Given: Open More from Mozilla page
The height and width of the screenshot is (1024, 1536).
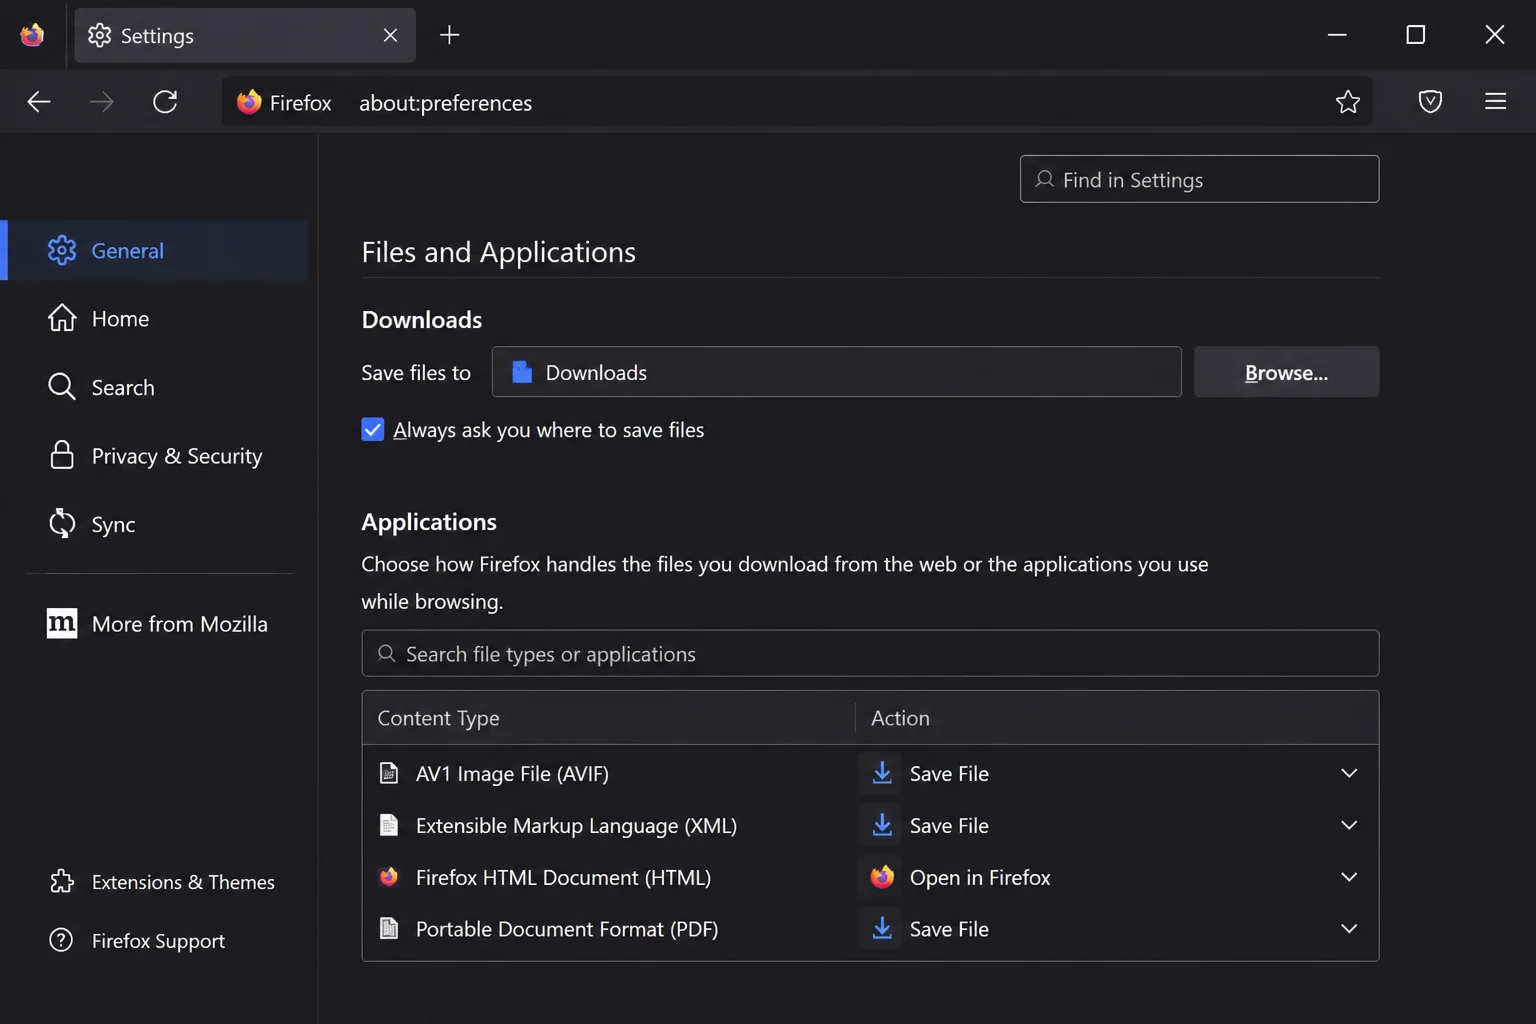Looking at the screenshot, I should pos(158,624).
